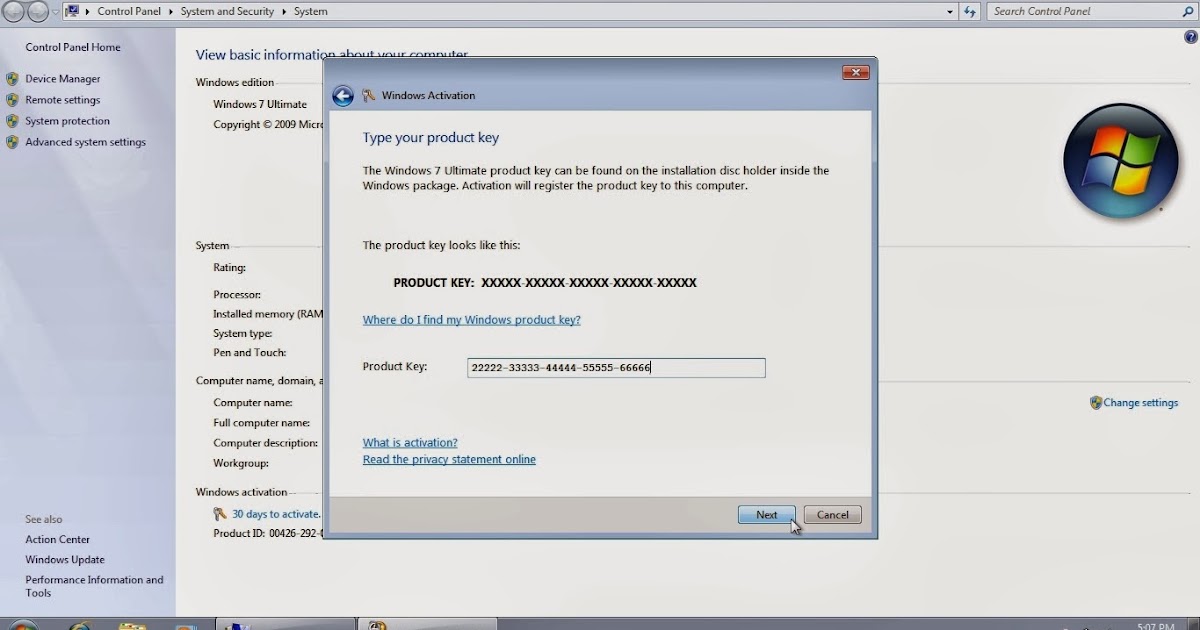Click the shield icon next to Advanced system settings

(x=12, y=142)
